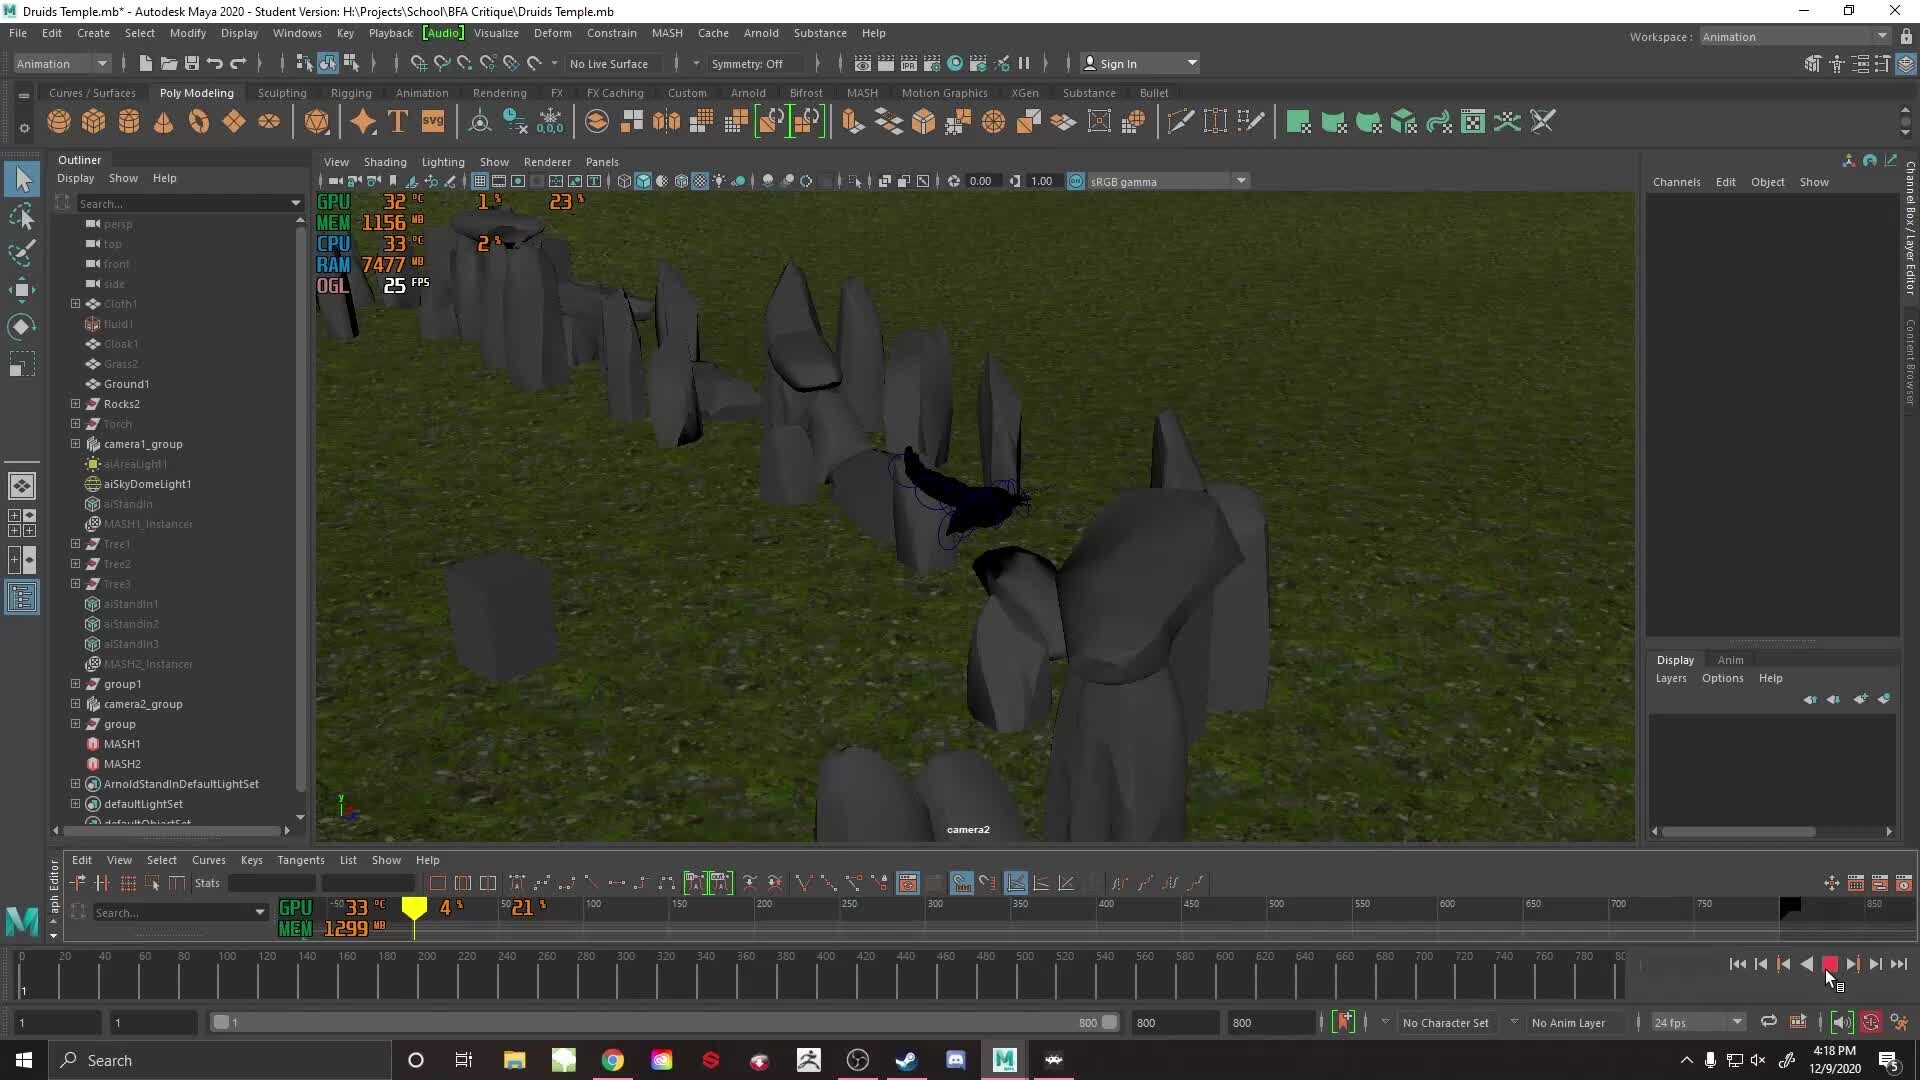Select the Move tool in toolbox
Image resolution: width=1920 pixels, height=1080 pixels.
pos(21,290)
